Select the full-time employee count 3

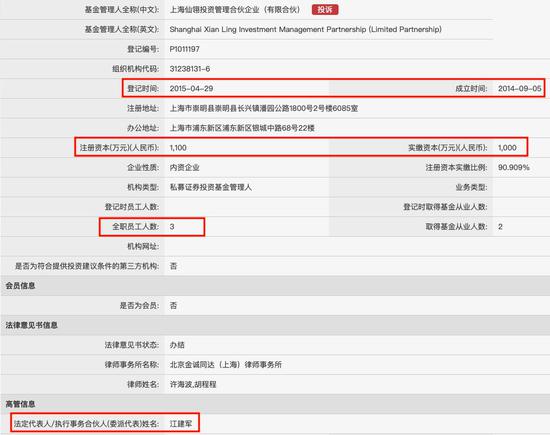coord(172,227)
